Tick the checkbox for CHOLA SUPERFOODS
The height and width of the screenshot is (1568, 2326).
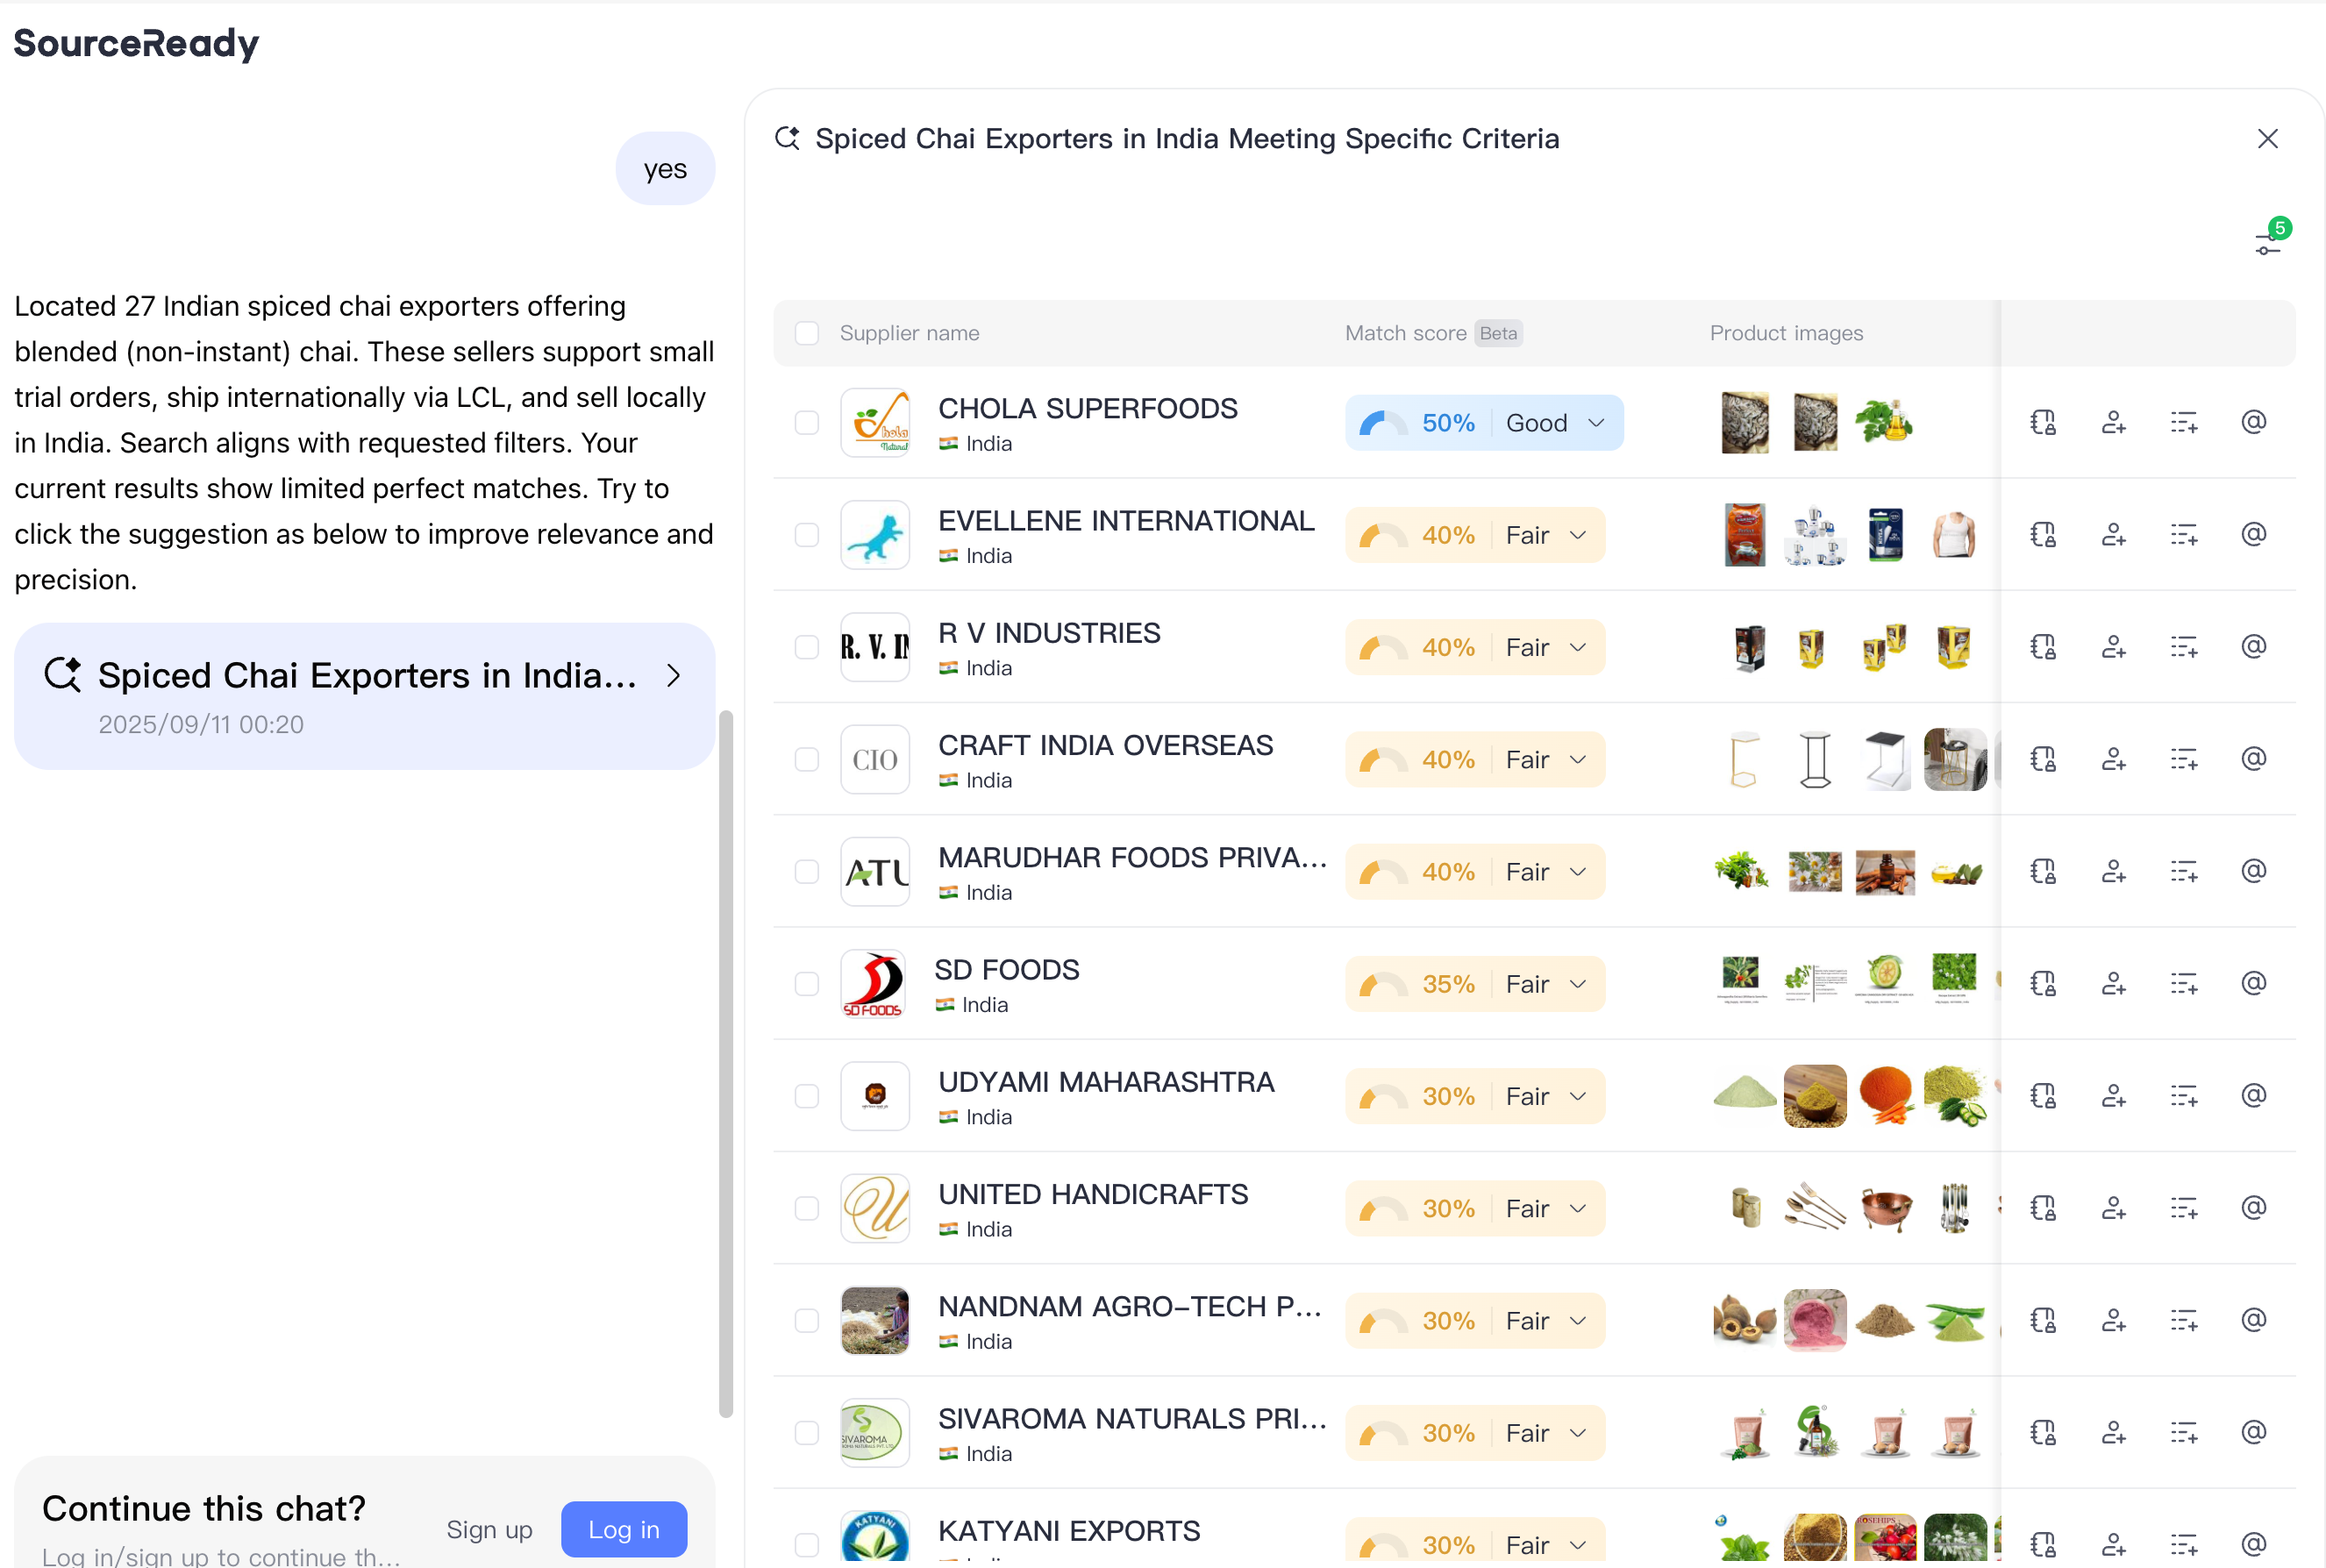[806, 423]
